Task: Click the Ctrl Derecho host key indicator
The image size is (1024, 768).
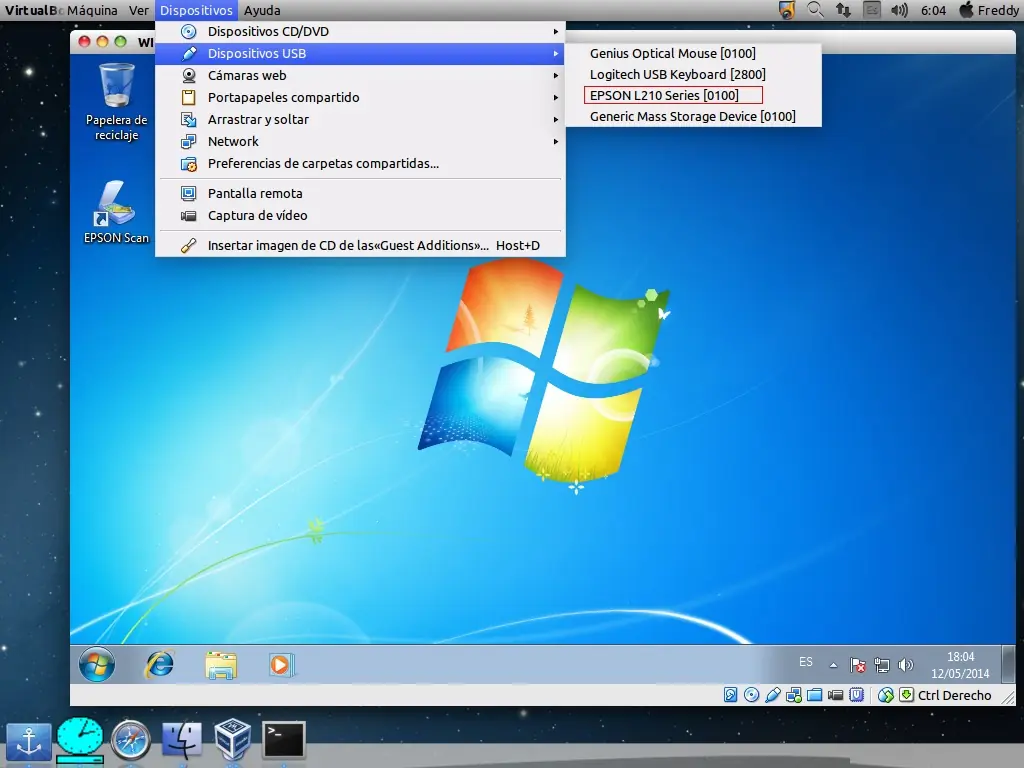Action: [954, 695]
